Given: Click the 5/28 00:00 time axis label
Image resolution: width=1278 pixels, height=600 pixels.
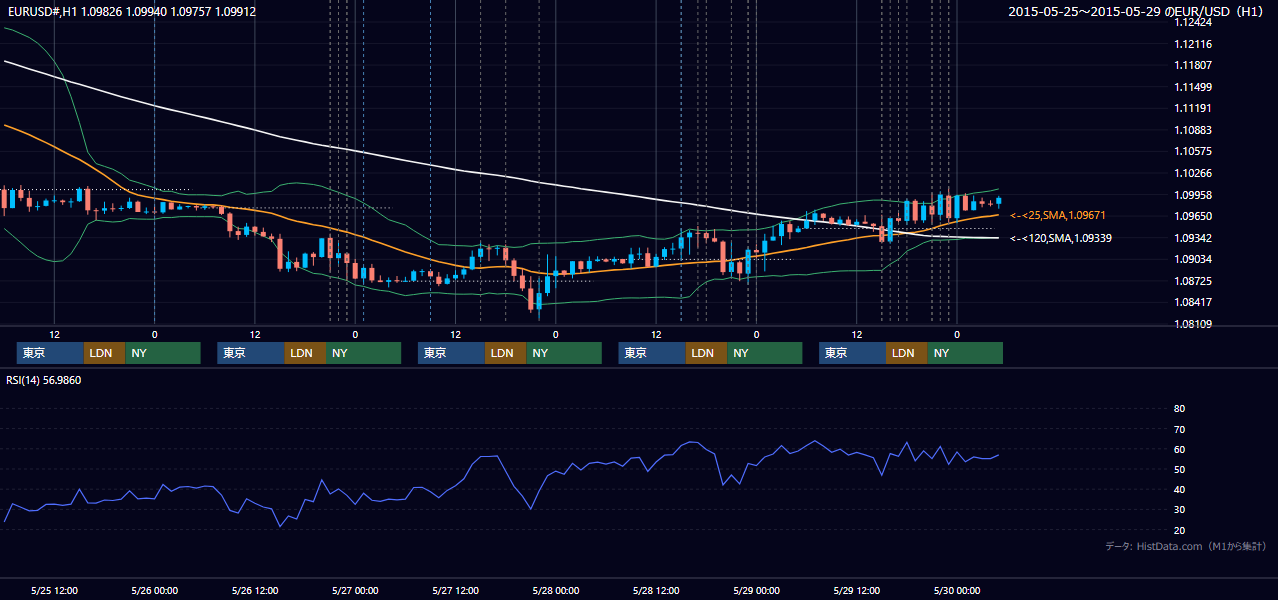Looking at the screenshot, I should (x=555, y=590).
